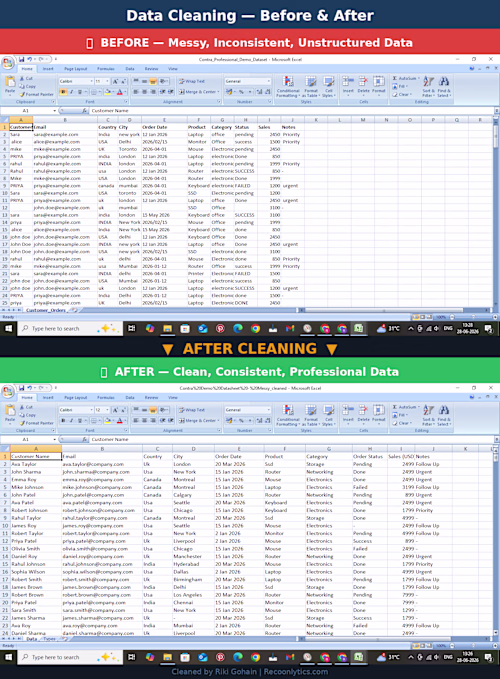This screenshot has width=500, height=679.
Task: Click Office button in AFTER Excel window
Action: [x=7, y=391]
